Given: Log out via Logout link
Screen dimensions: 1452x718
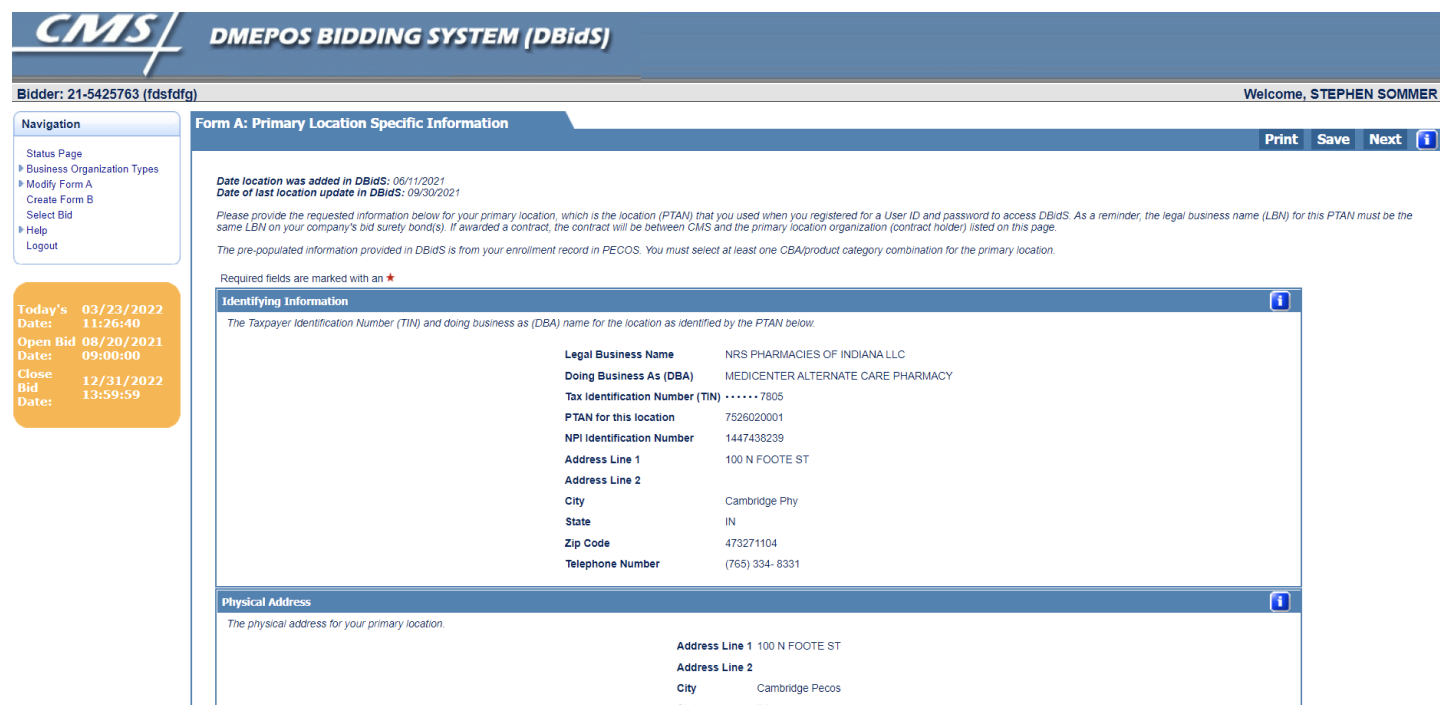Looking at the screenshot, I should pos(42,246).
